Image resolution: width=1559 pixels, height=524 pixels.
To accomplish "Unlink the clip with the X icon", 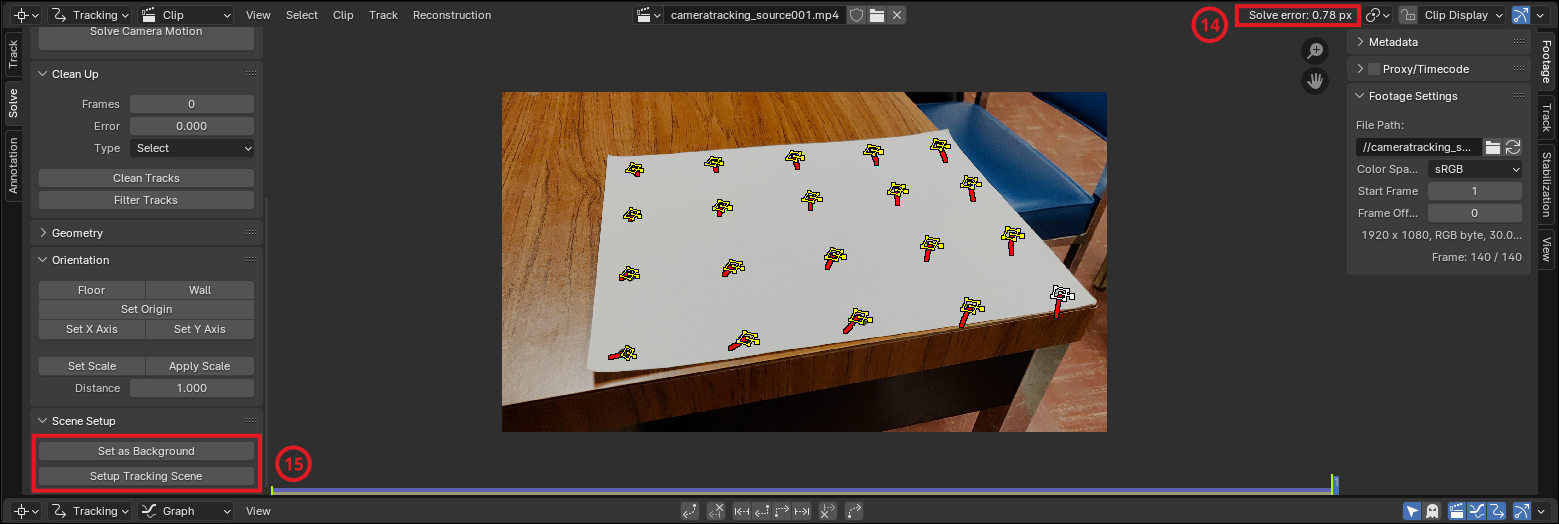I will pyautogui.click(x=897, y=15).
